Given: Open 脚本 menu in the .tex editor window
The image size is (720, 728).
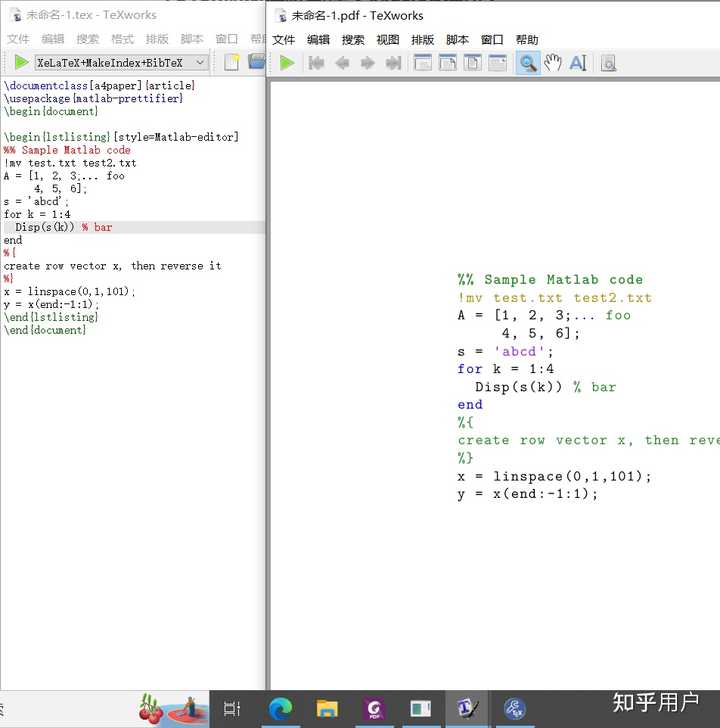Looking at the screenshot, I should (x=192, y=39).
